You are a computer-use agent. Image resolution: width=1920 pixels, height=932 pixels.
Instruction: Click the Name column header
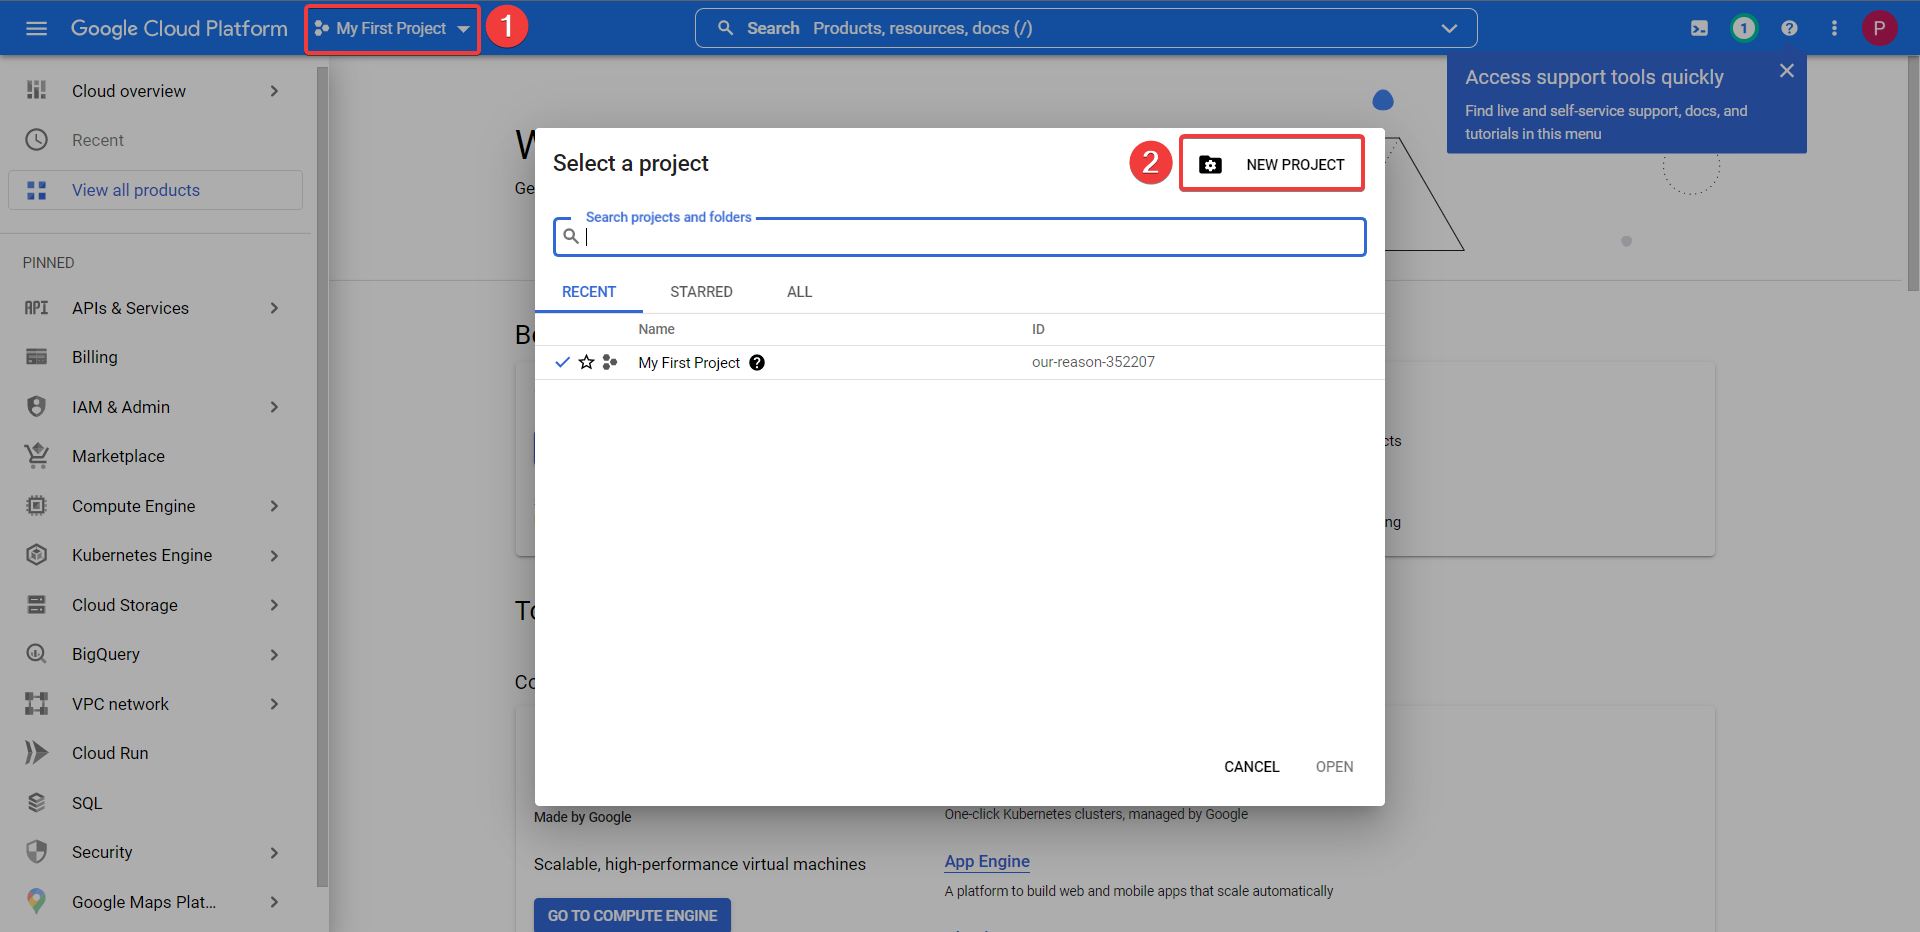(x=656, y=329)
